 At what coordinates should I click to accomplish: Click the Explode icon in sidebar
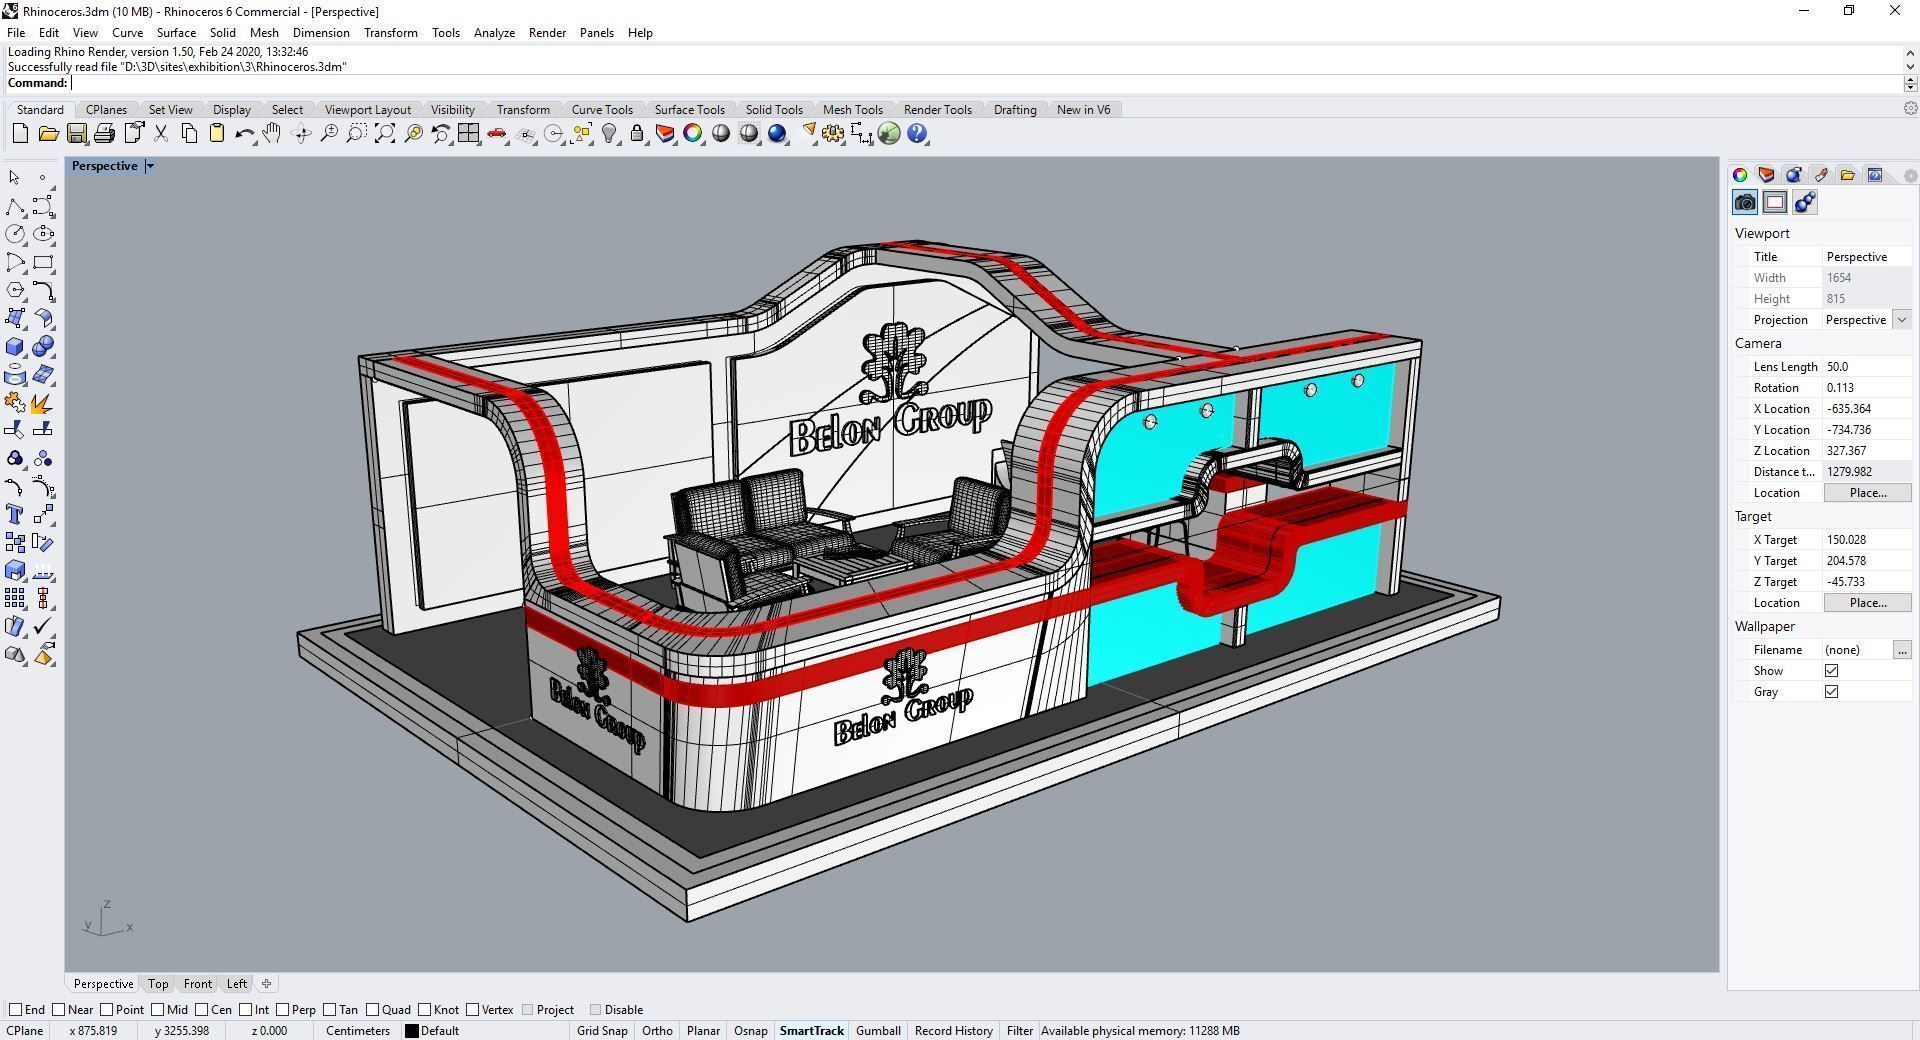pos(43,403)
